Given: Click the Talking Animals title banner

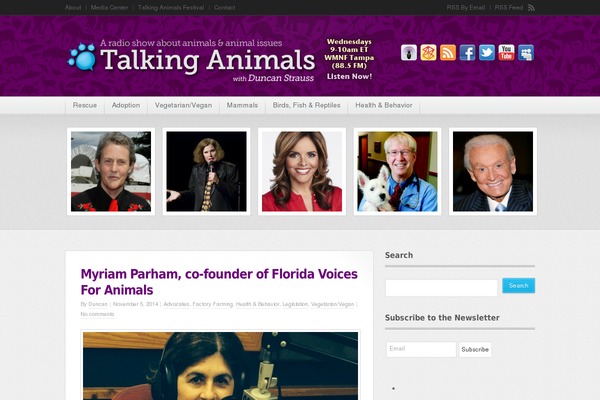Looking at the screenshot, I should (207, 60).
